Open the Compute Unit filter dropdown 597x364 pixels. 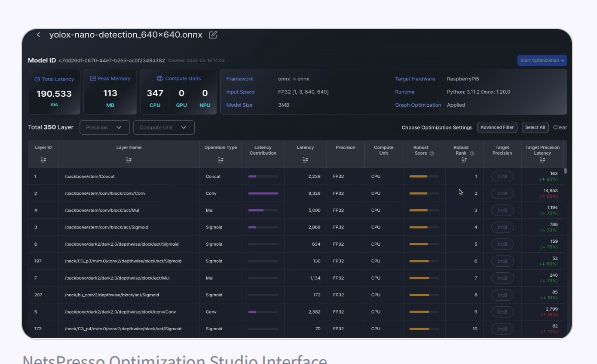tap(164, 128)
